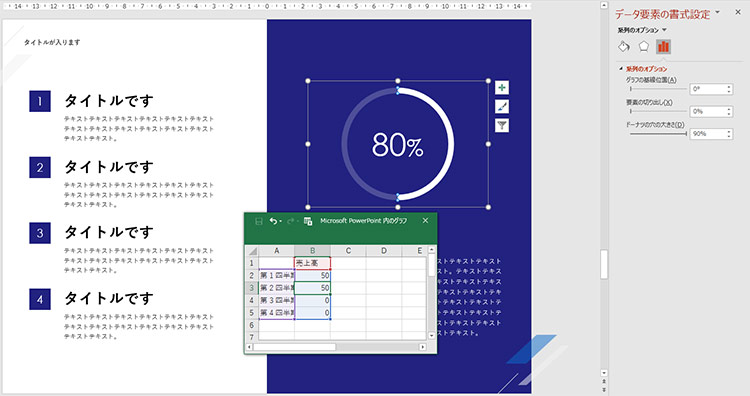Click the heading beside number box 1
The width and height of the screenshot is (750, 396).
point(109,100)
